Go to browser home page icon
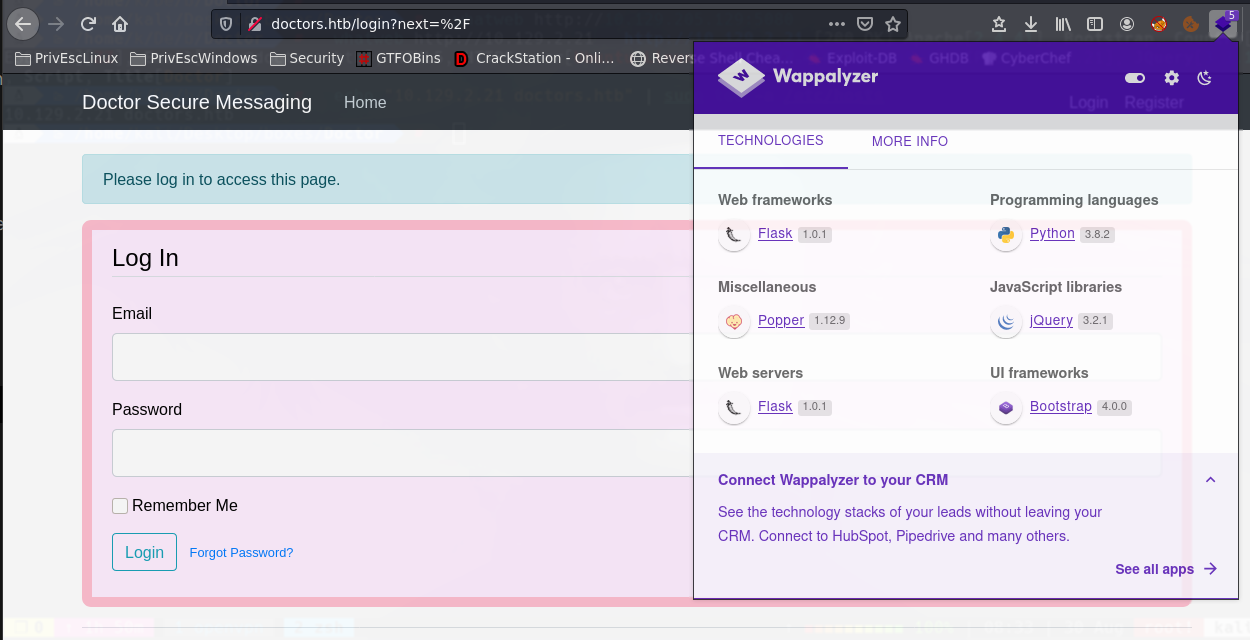The image size is (1250, 640). (120, 24)
